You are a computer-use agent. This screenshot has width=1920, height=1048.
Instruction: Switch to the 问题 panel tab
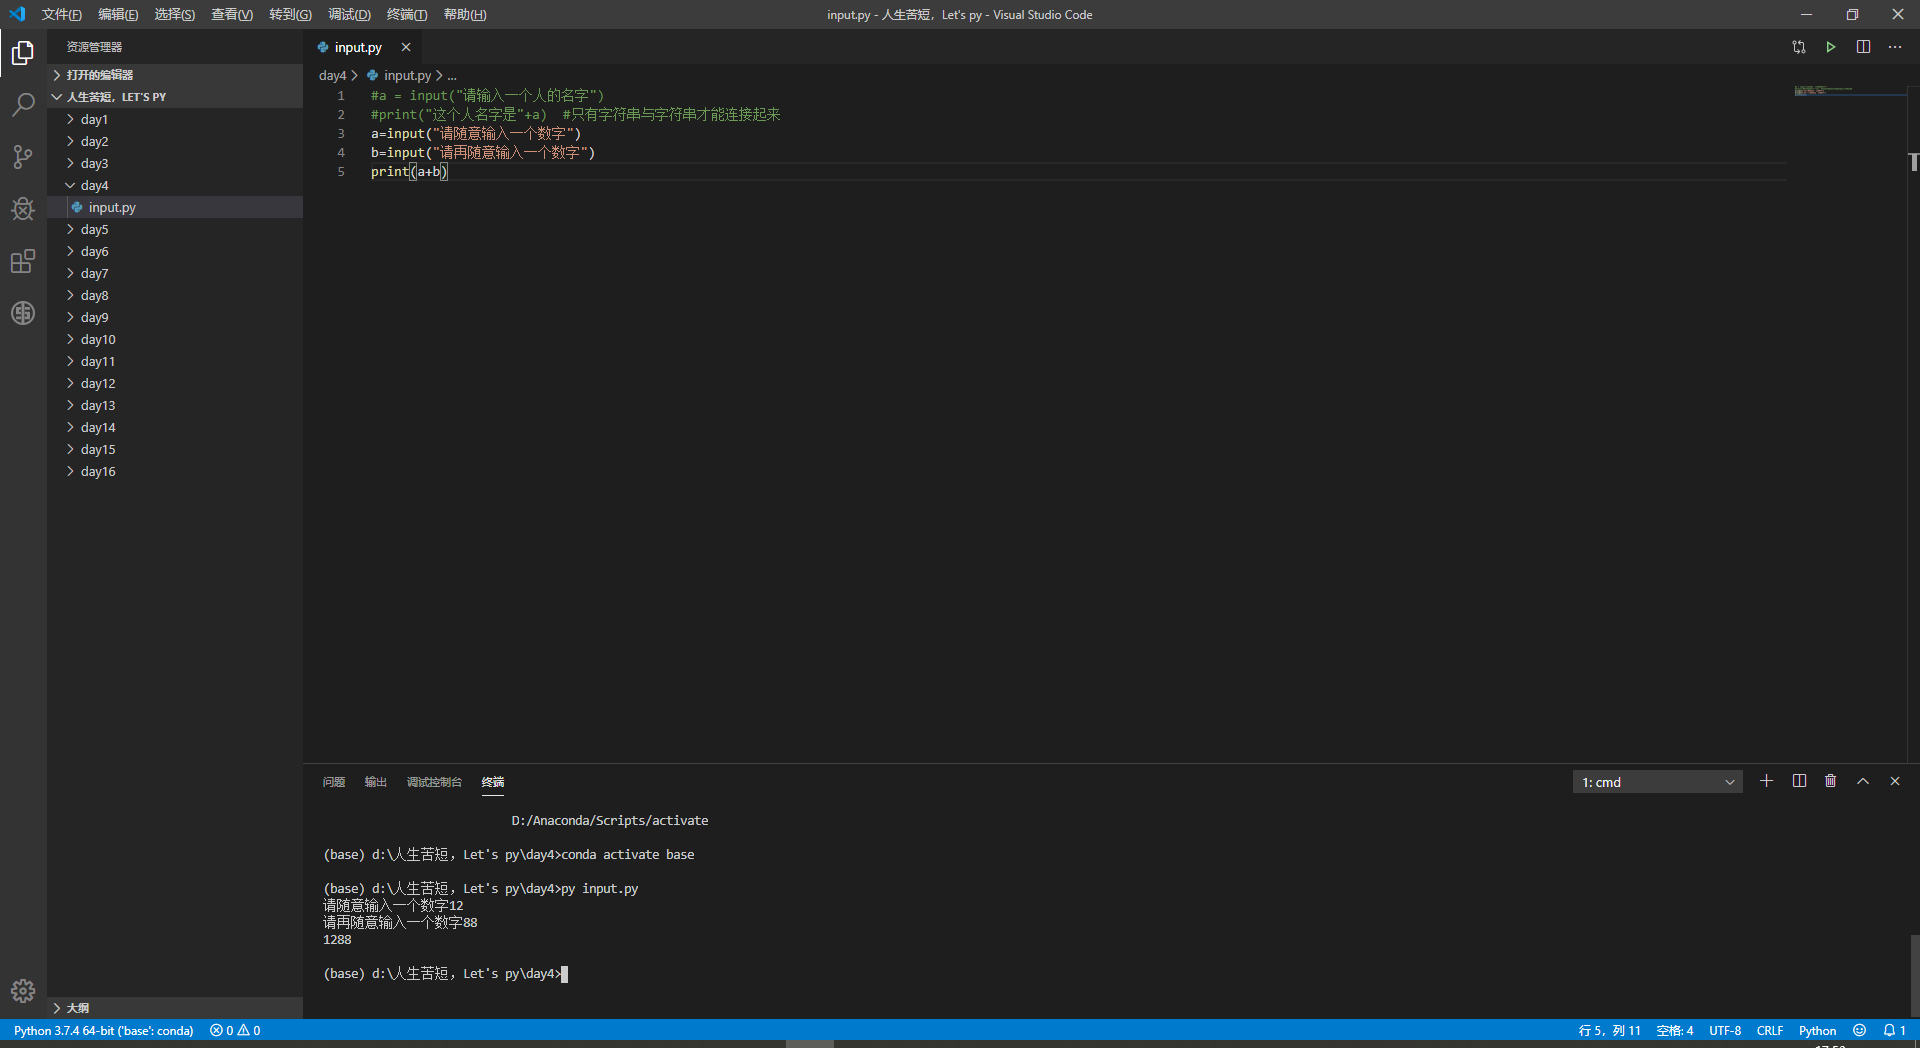click(334, 782)
